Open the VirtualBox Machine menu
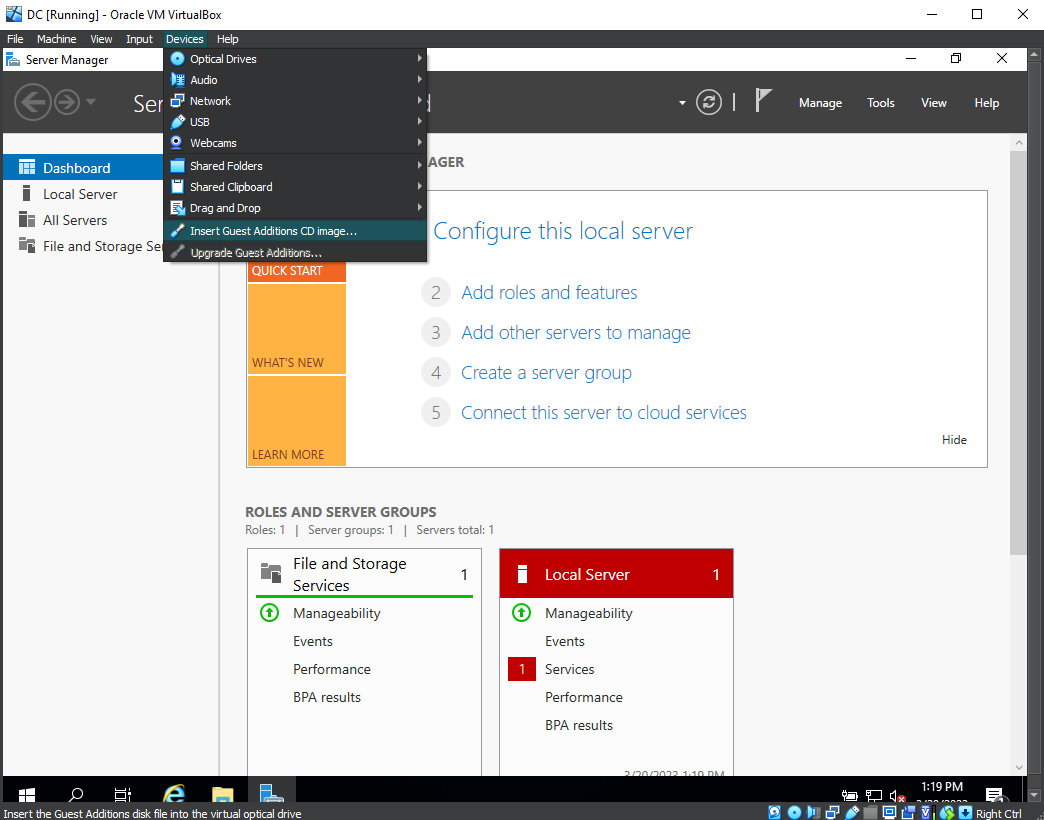The height and width of the screenshot is (820, 1044). (57, 39)
